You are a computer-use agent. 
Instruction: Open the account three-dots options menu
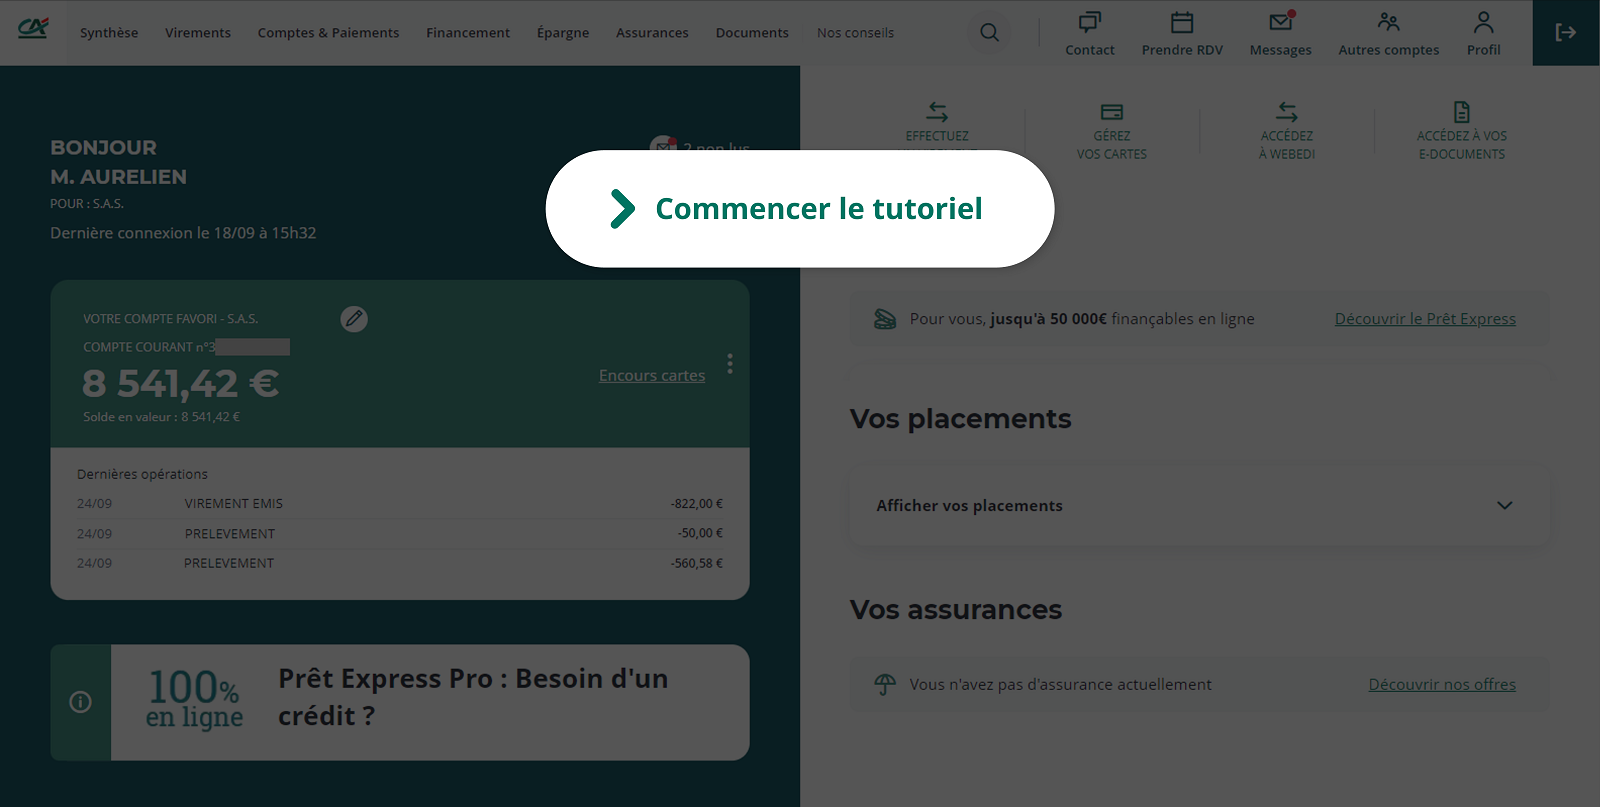click(x=730, y=364)
